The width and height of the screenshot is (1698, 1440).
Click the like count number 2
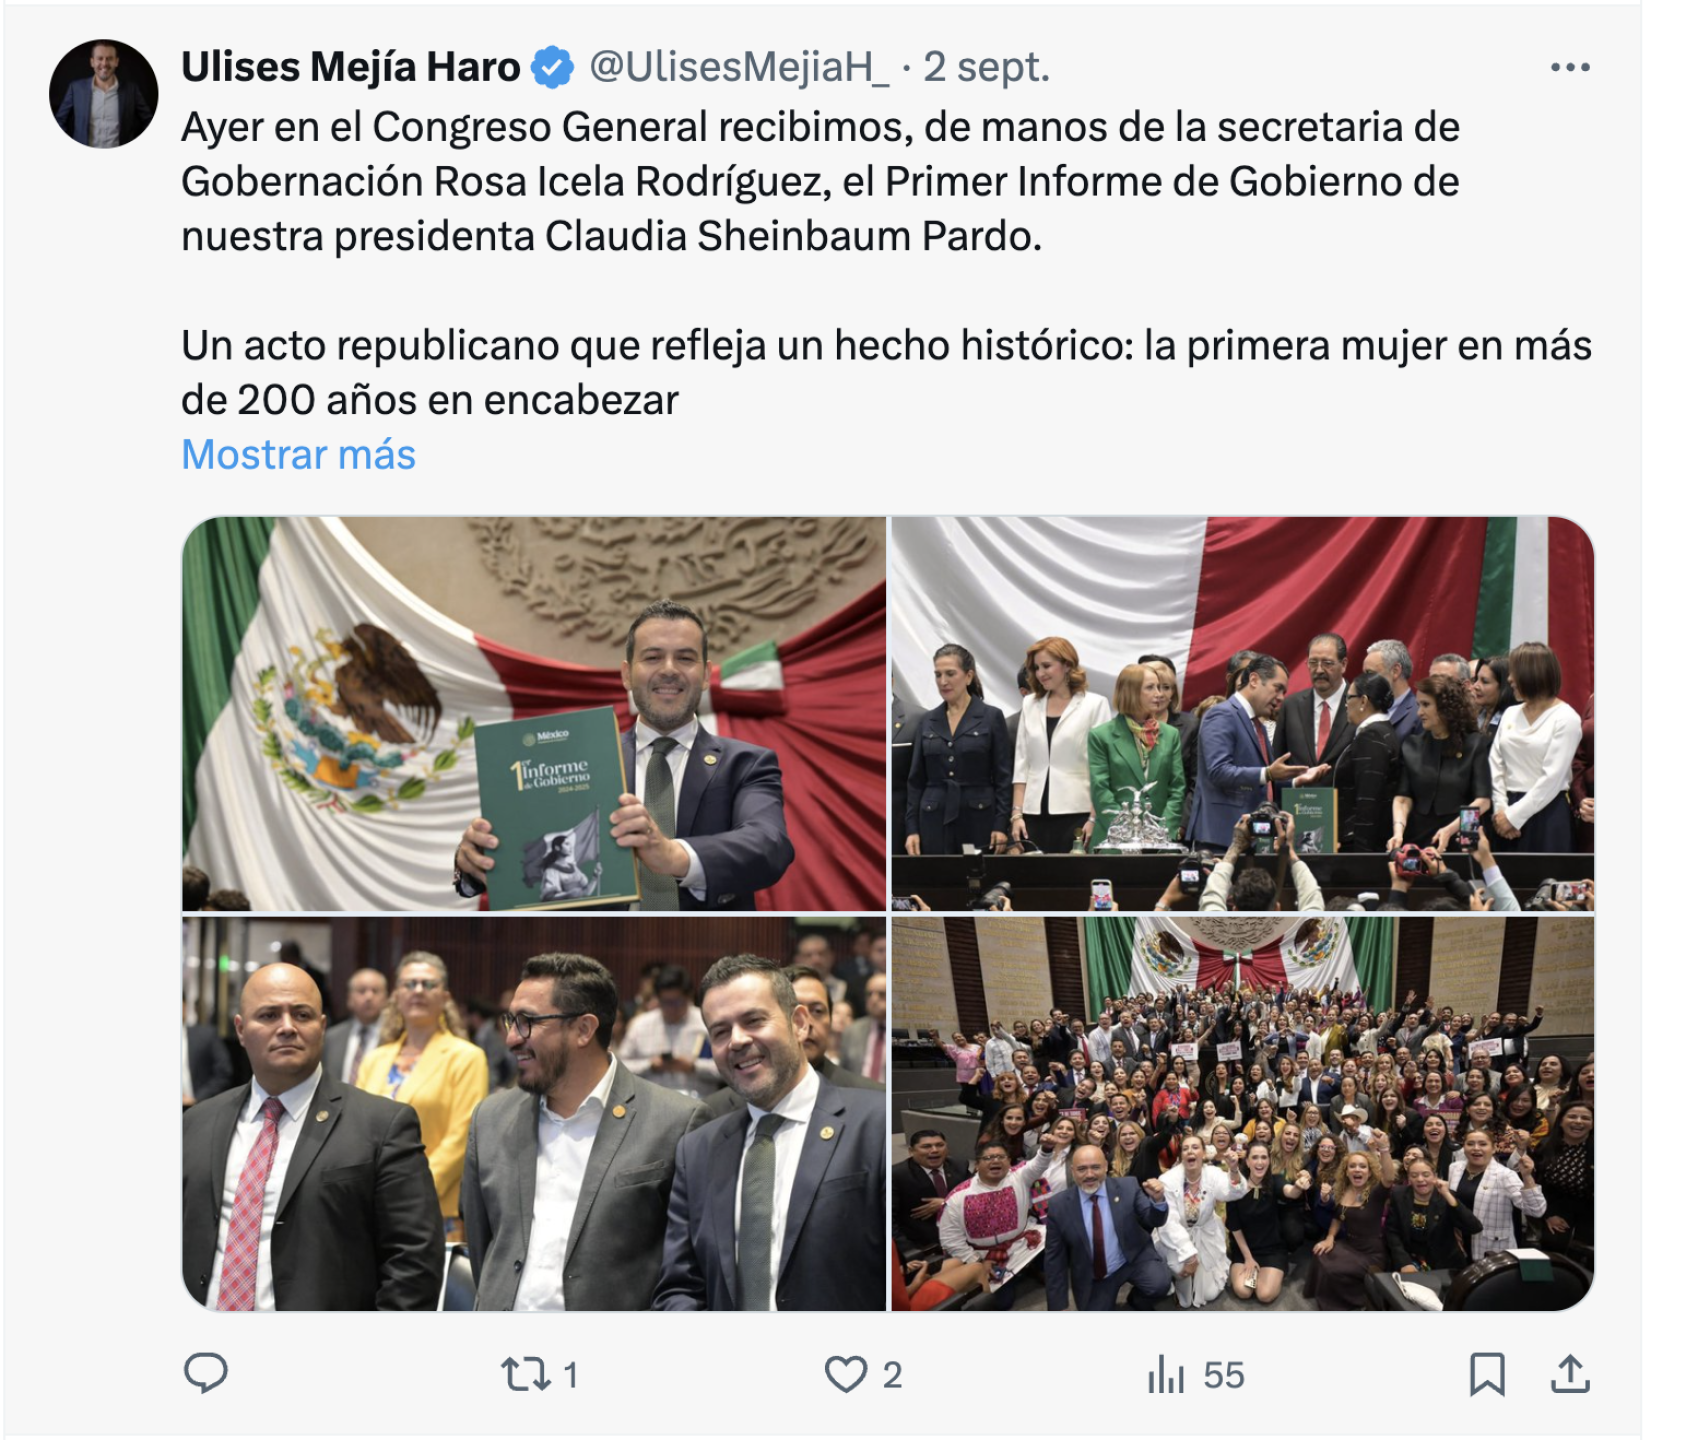tap(892, 1375)
